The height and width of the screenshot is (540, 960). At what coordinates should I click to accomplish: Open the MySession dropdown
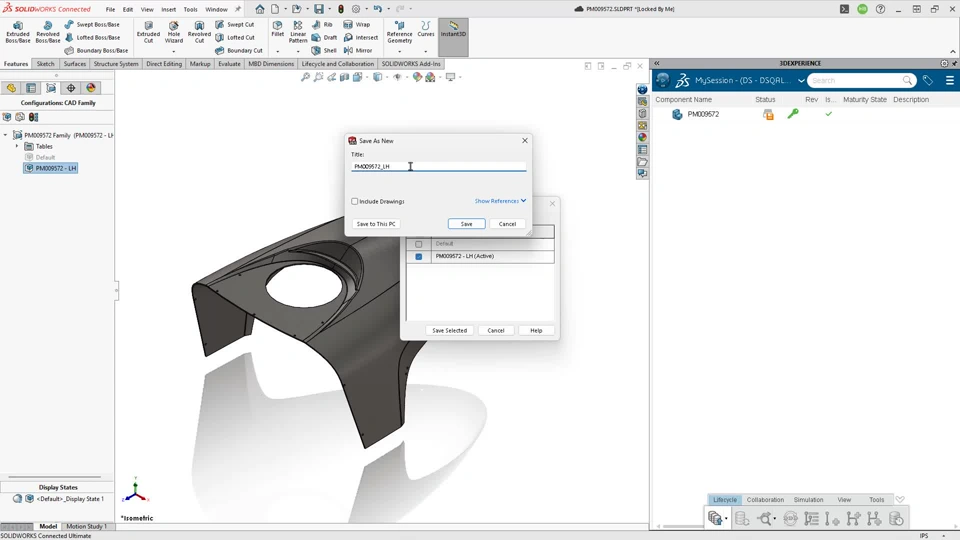[x=801, y=81]
